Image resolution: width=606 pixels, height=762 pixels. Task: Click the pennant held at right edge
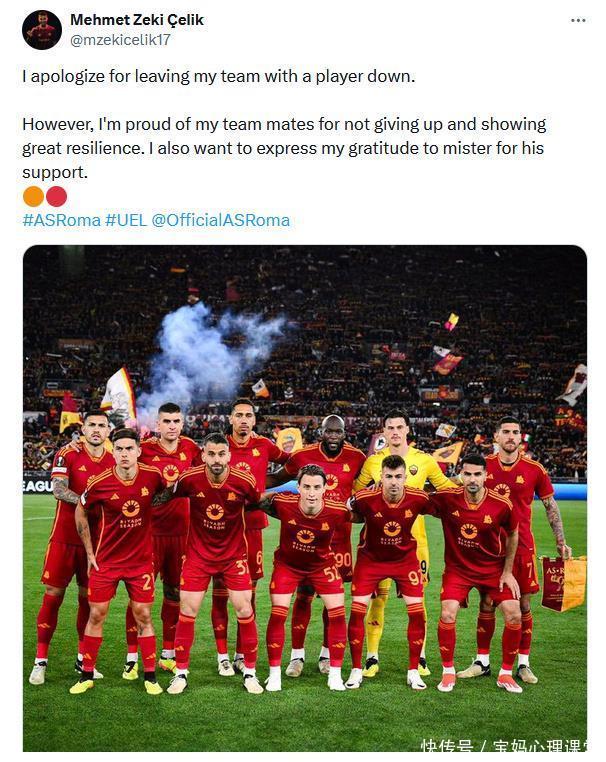click(x=564, y=583)
